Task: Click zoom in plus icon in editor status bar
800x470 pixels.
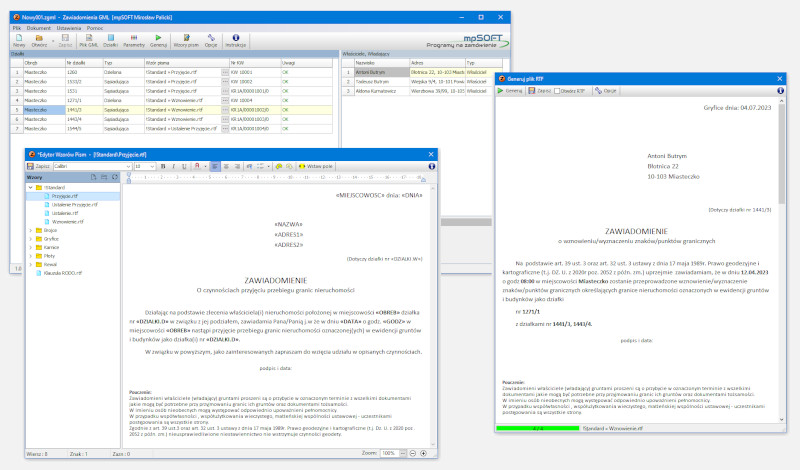Action: click(x=423, y=453)
